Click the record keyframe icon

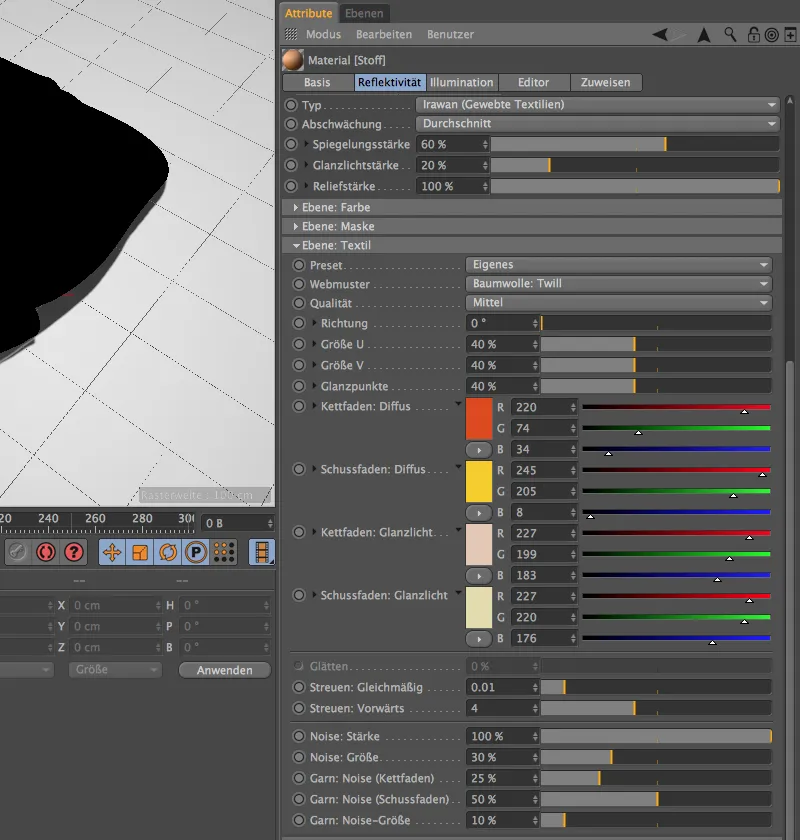pyautogui.click(x=17, y=552)
